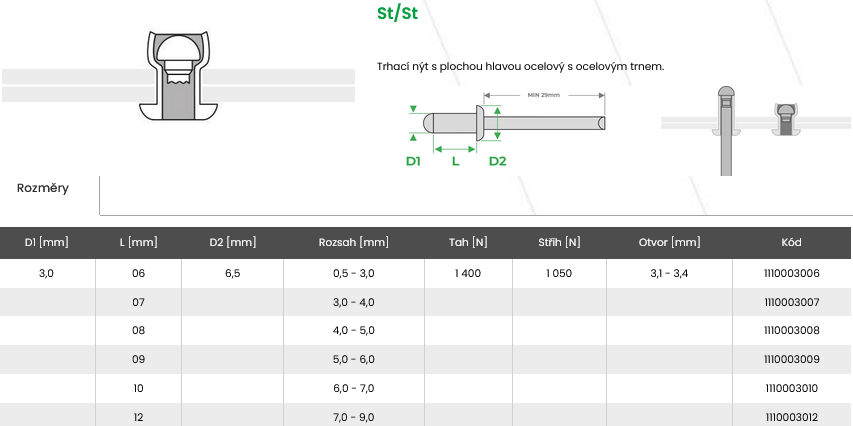
Task: Click the Tah [N] column header
Action: point(468,242)
